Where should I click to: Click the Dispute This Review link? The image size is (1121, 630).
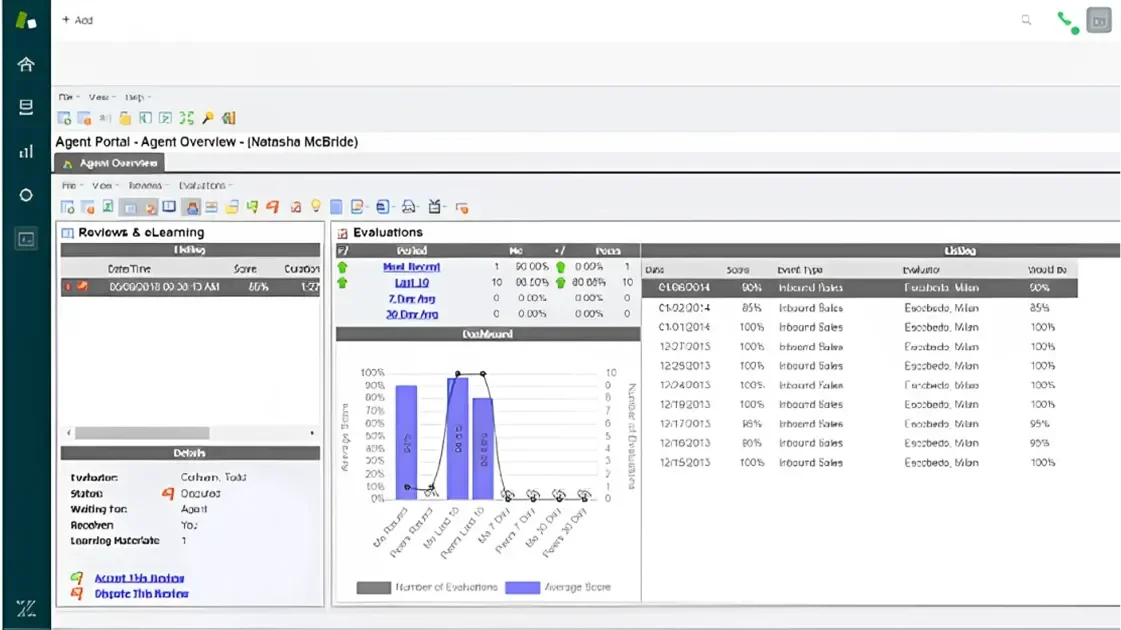(x=141, y=594)
